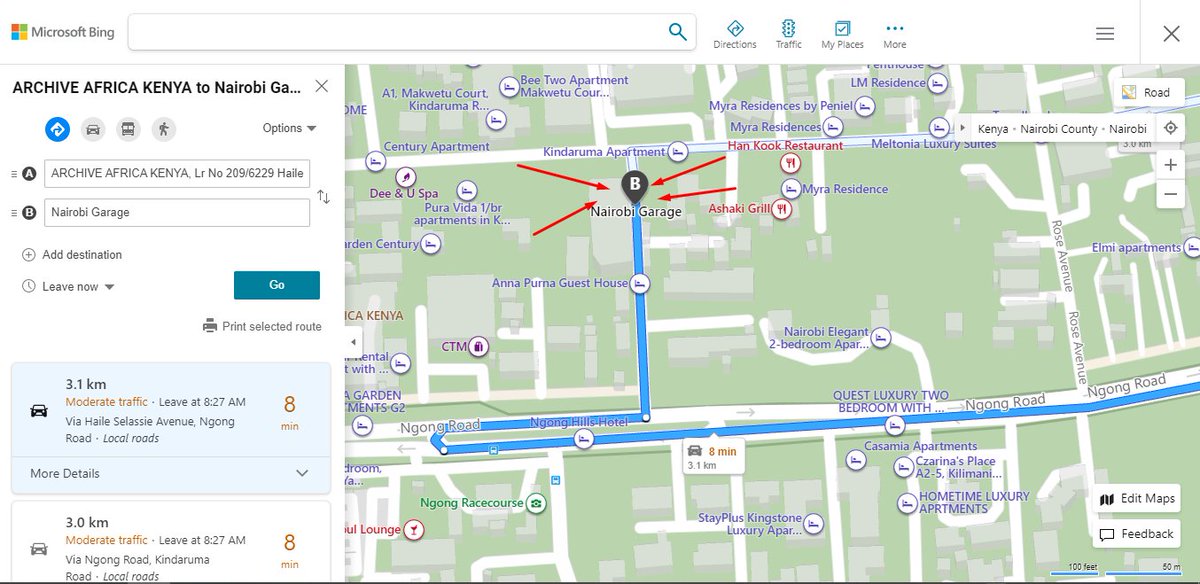The width and height of the screenshot is (1200, 584).
Task: Click Kenya in the location breadcrumb
Action: 993,129
